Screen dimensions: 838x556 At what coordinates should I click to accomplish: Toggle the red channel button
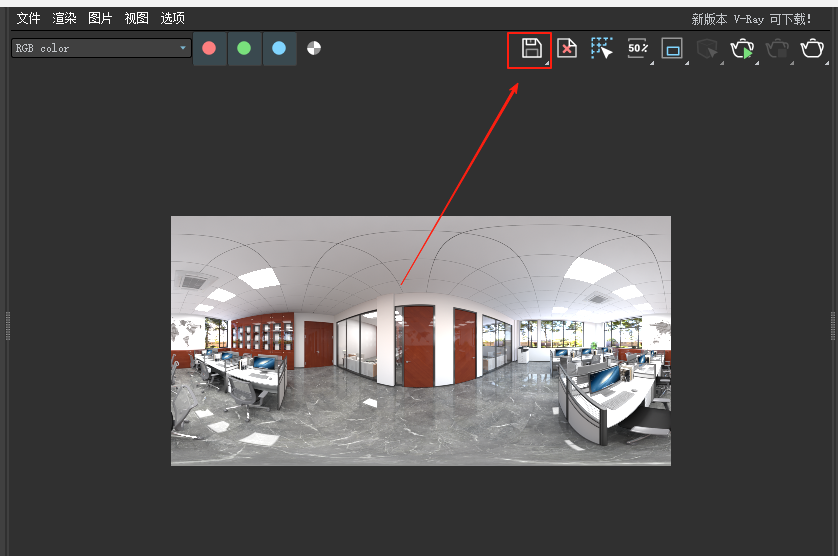[x=209, y=48]
